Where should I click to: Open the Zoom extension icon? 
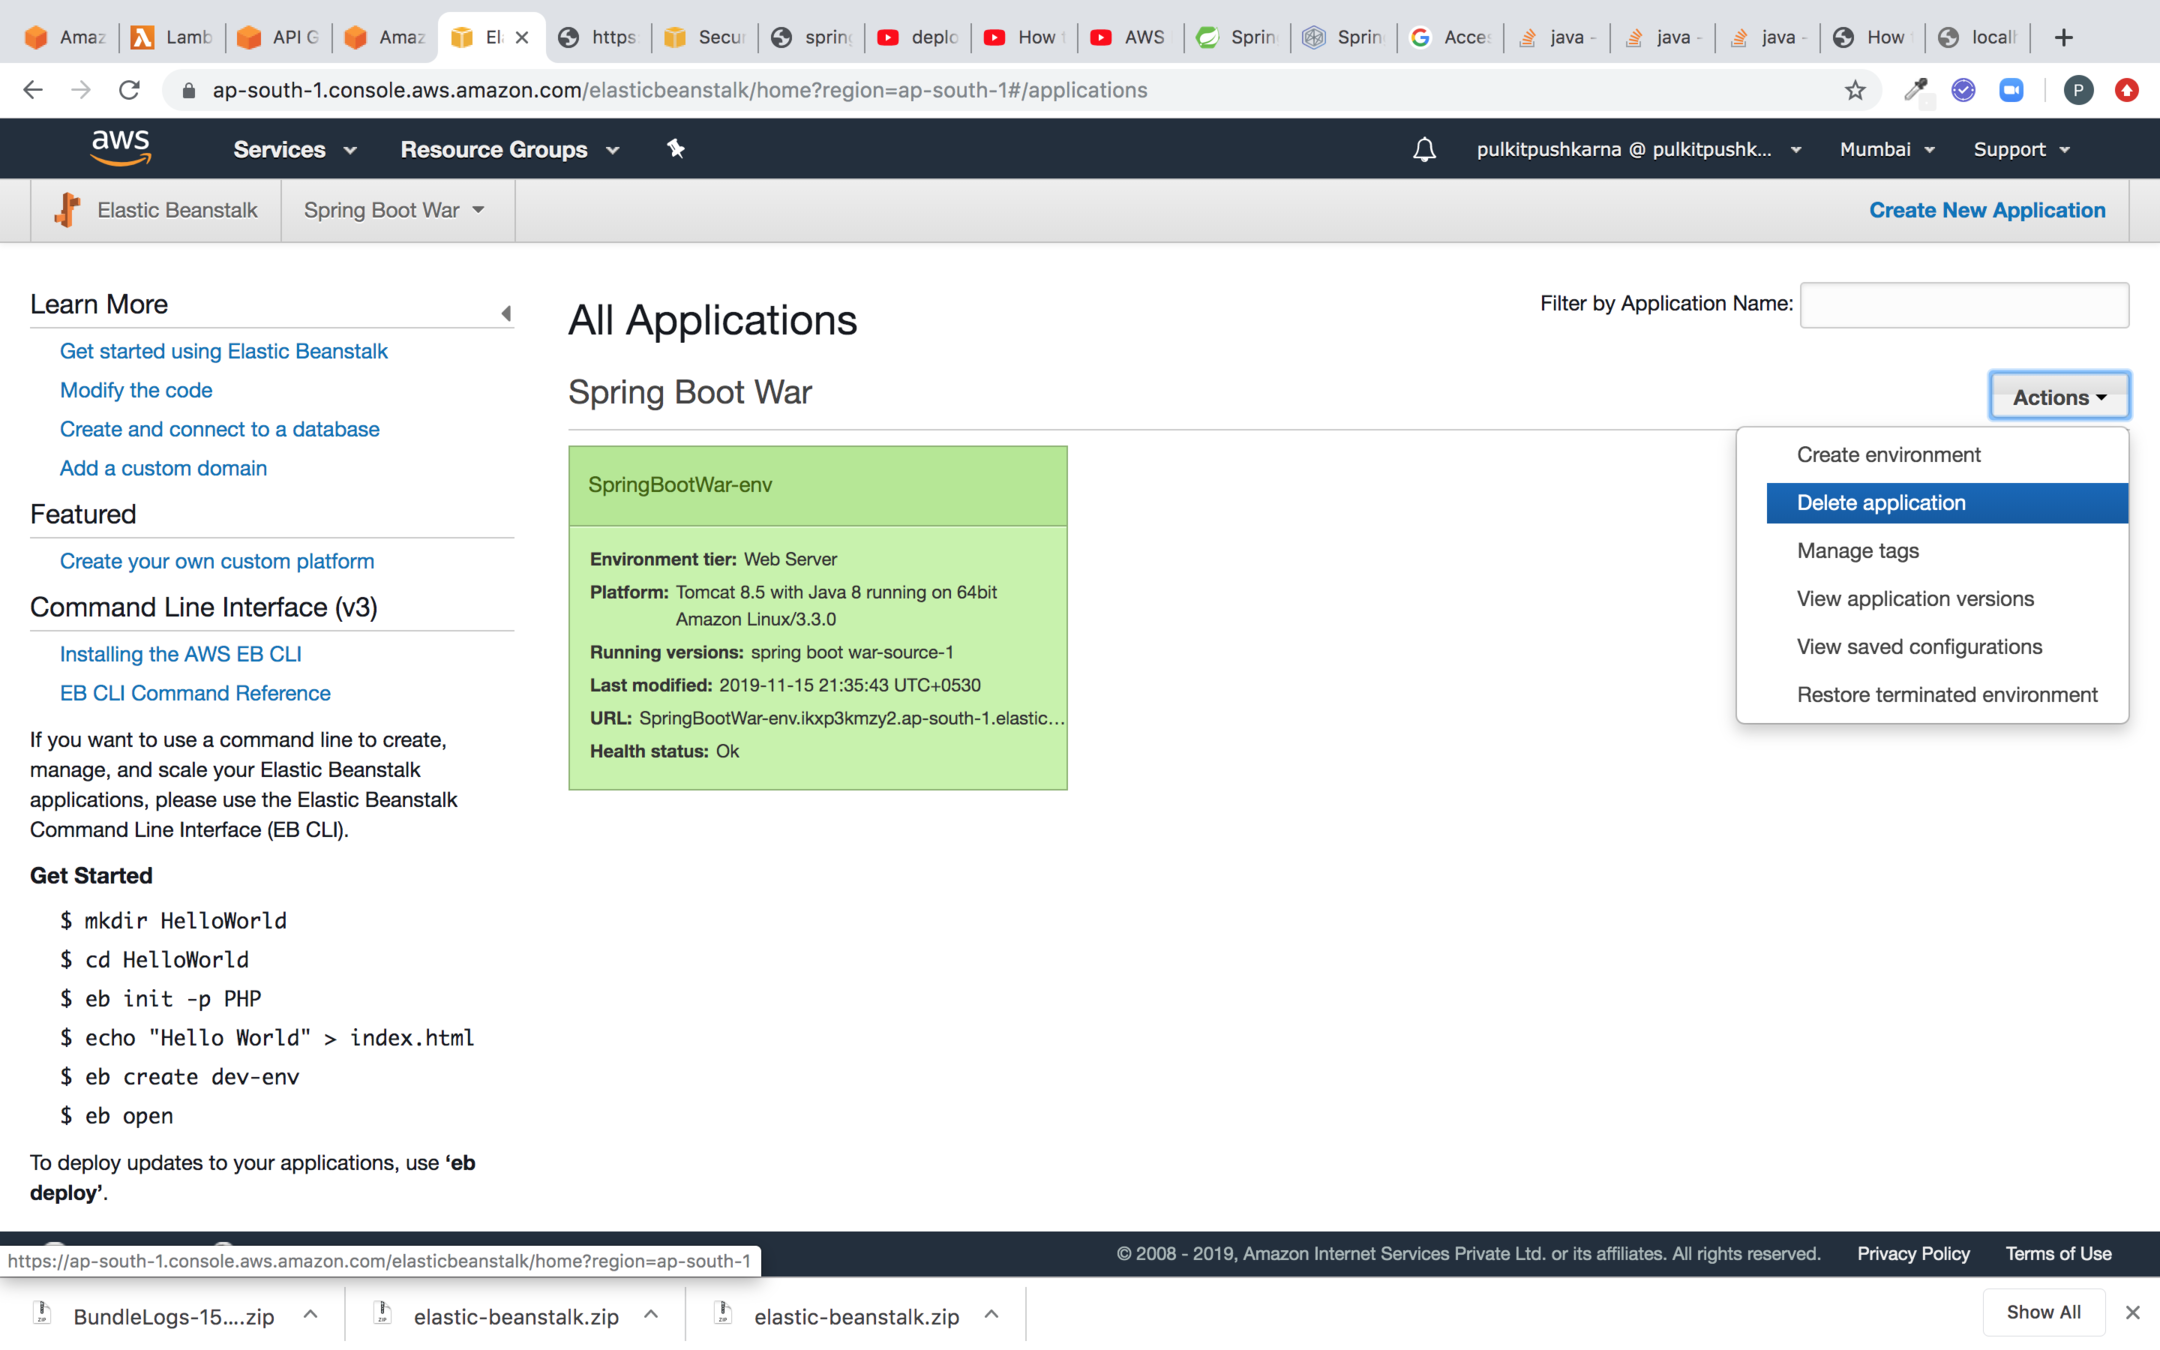pos(2011,90)
